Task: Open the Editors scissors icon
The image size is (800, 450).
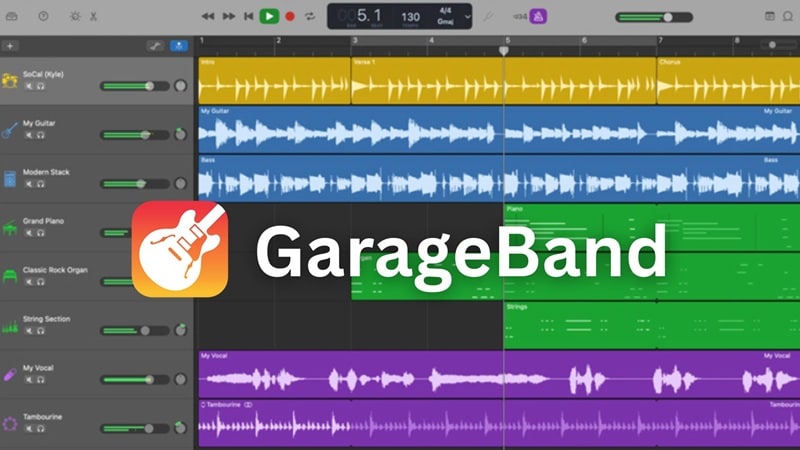Action: click(93, 16)
